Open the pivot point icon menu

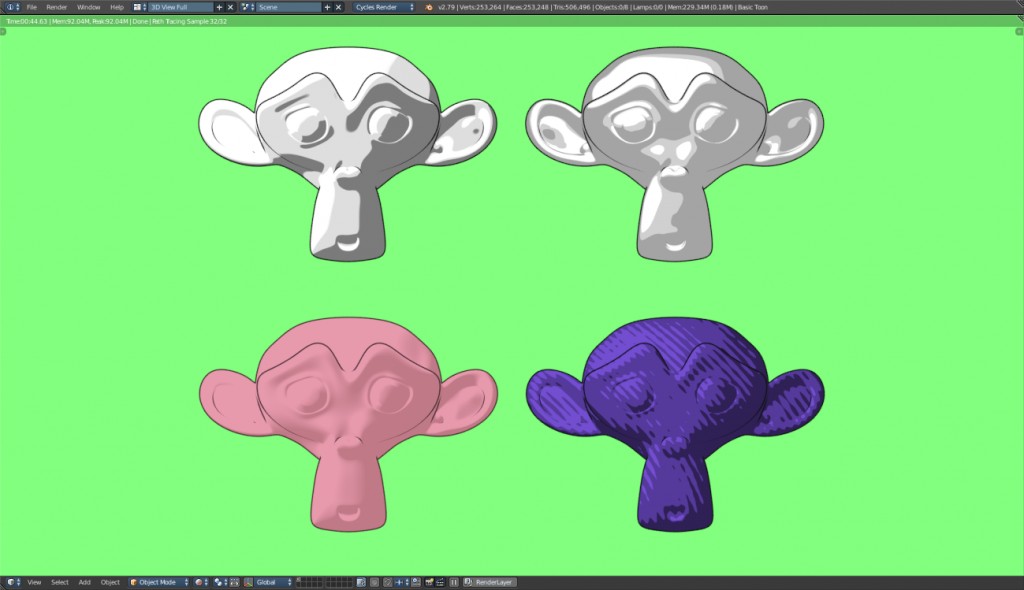pyautogui.click(x=217, y=582)
